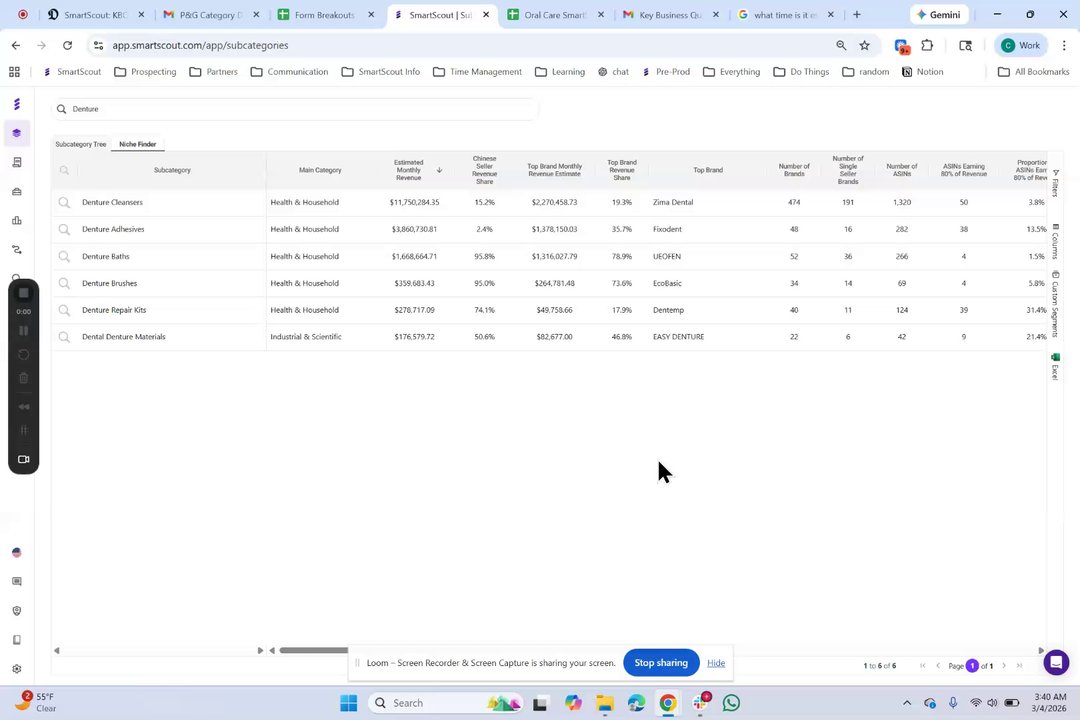Go to previous page arrow in pagination
The height and width of the screenshot is (720, 1080).
click(x=937, y=666)
